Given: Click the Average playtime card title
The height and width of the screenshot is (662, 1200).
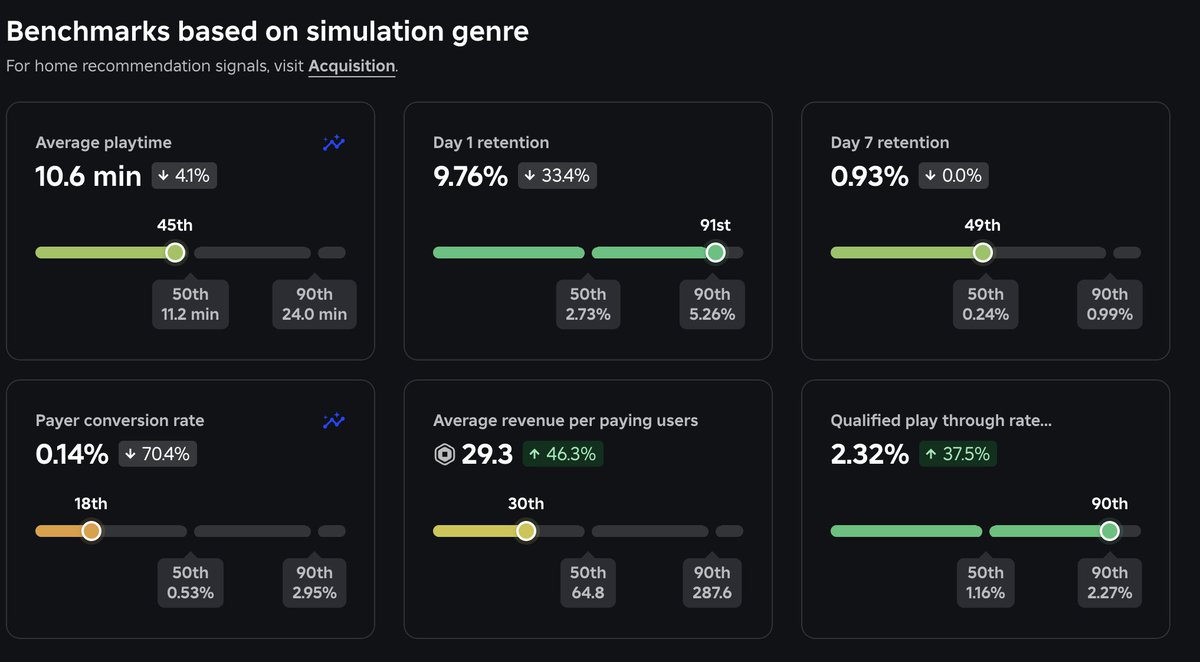Looking at the screenshot, I should [x=103, y=143].
